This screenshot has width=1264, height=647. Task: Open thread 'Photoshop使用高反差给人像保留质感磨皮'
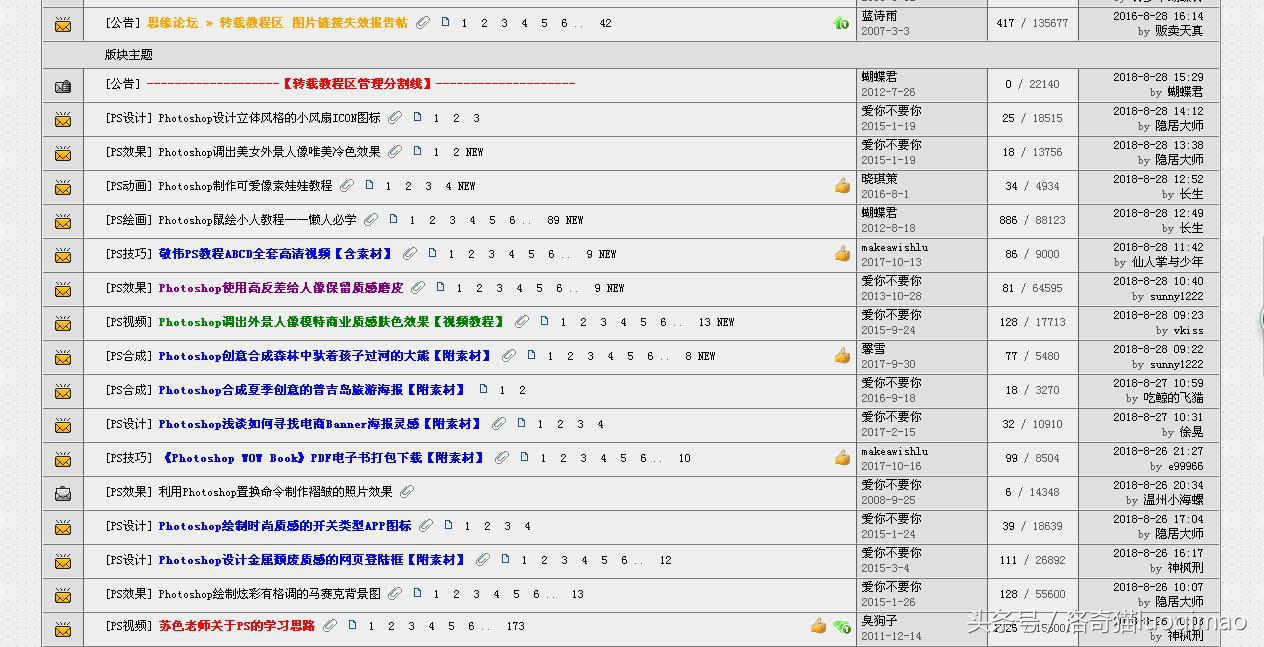coord(281,288)
